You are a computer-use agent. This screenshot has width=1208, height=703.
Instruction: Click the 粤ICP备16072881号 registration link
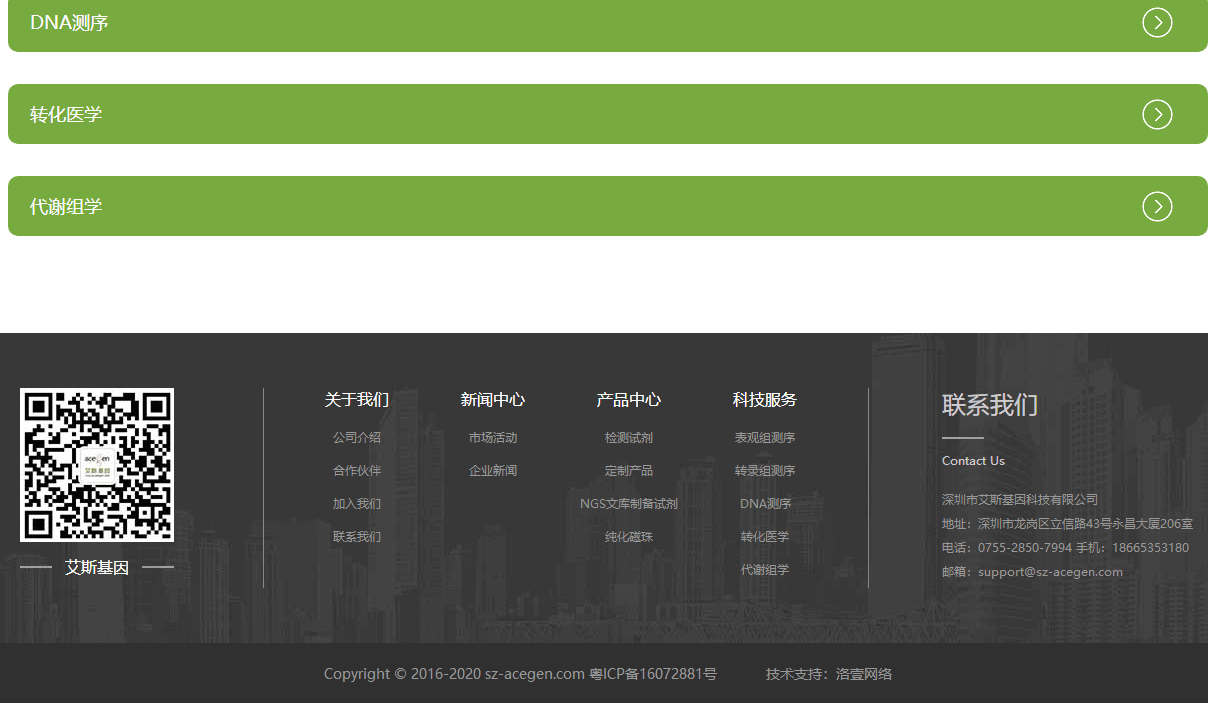click(653, 674)
